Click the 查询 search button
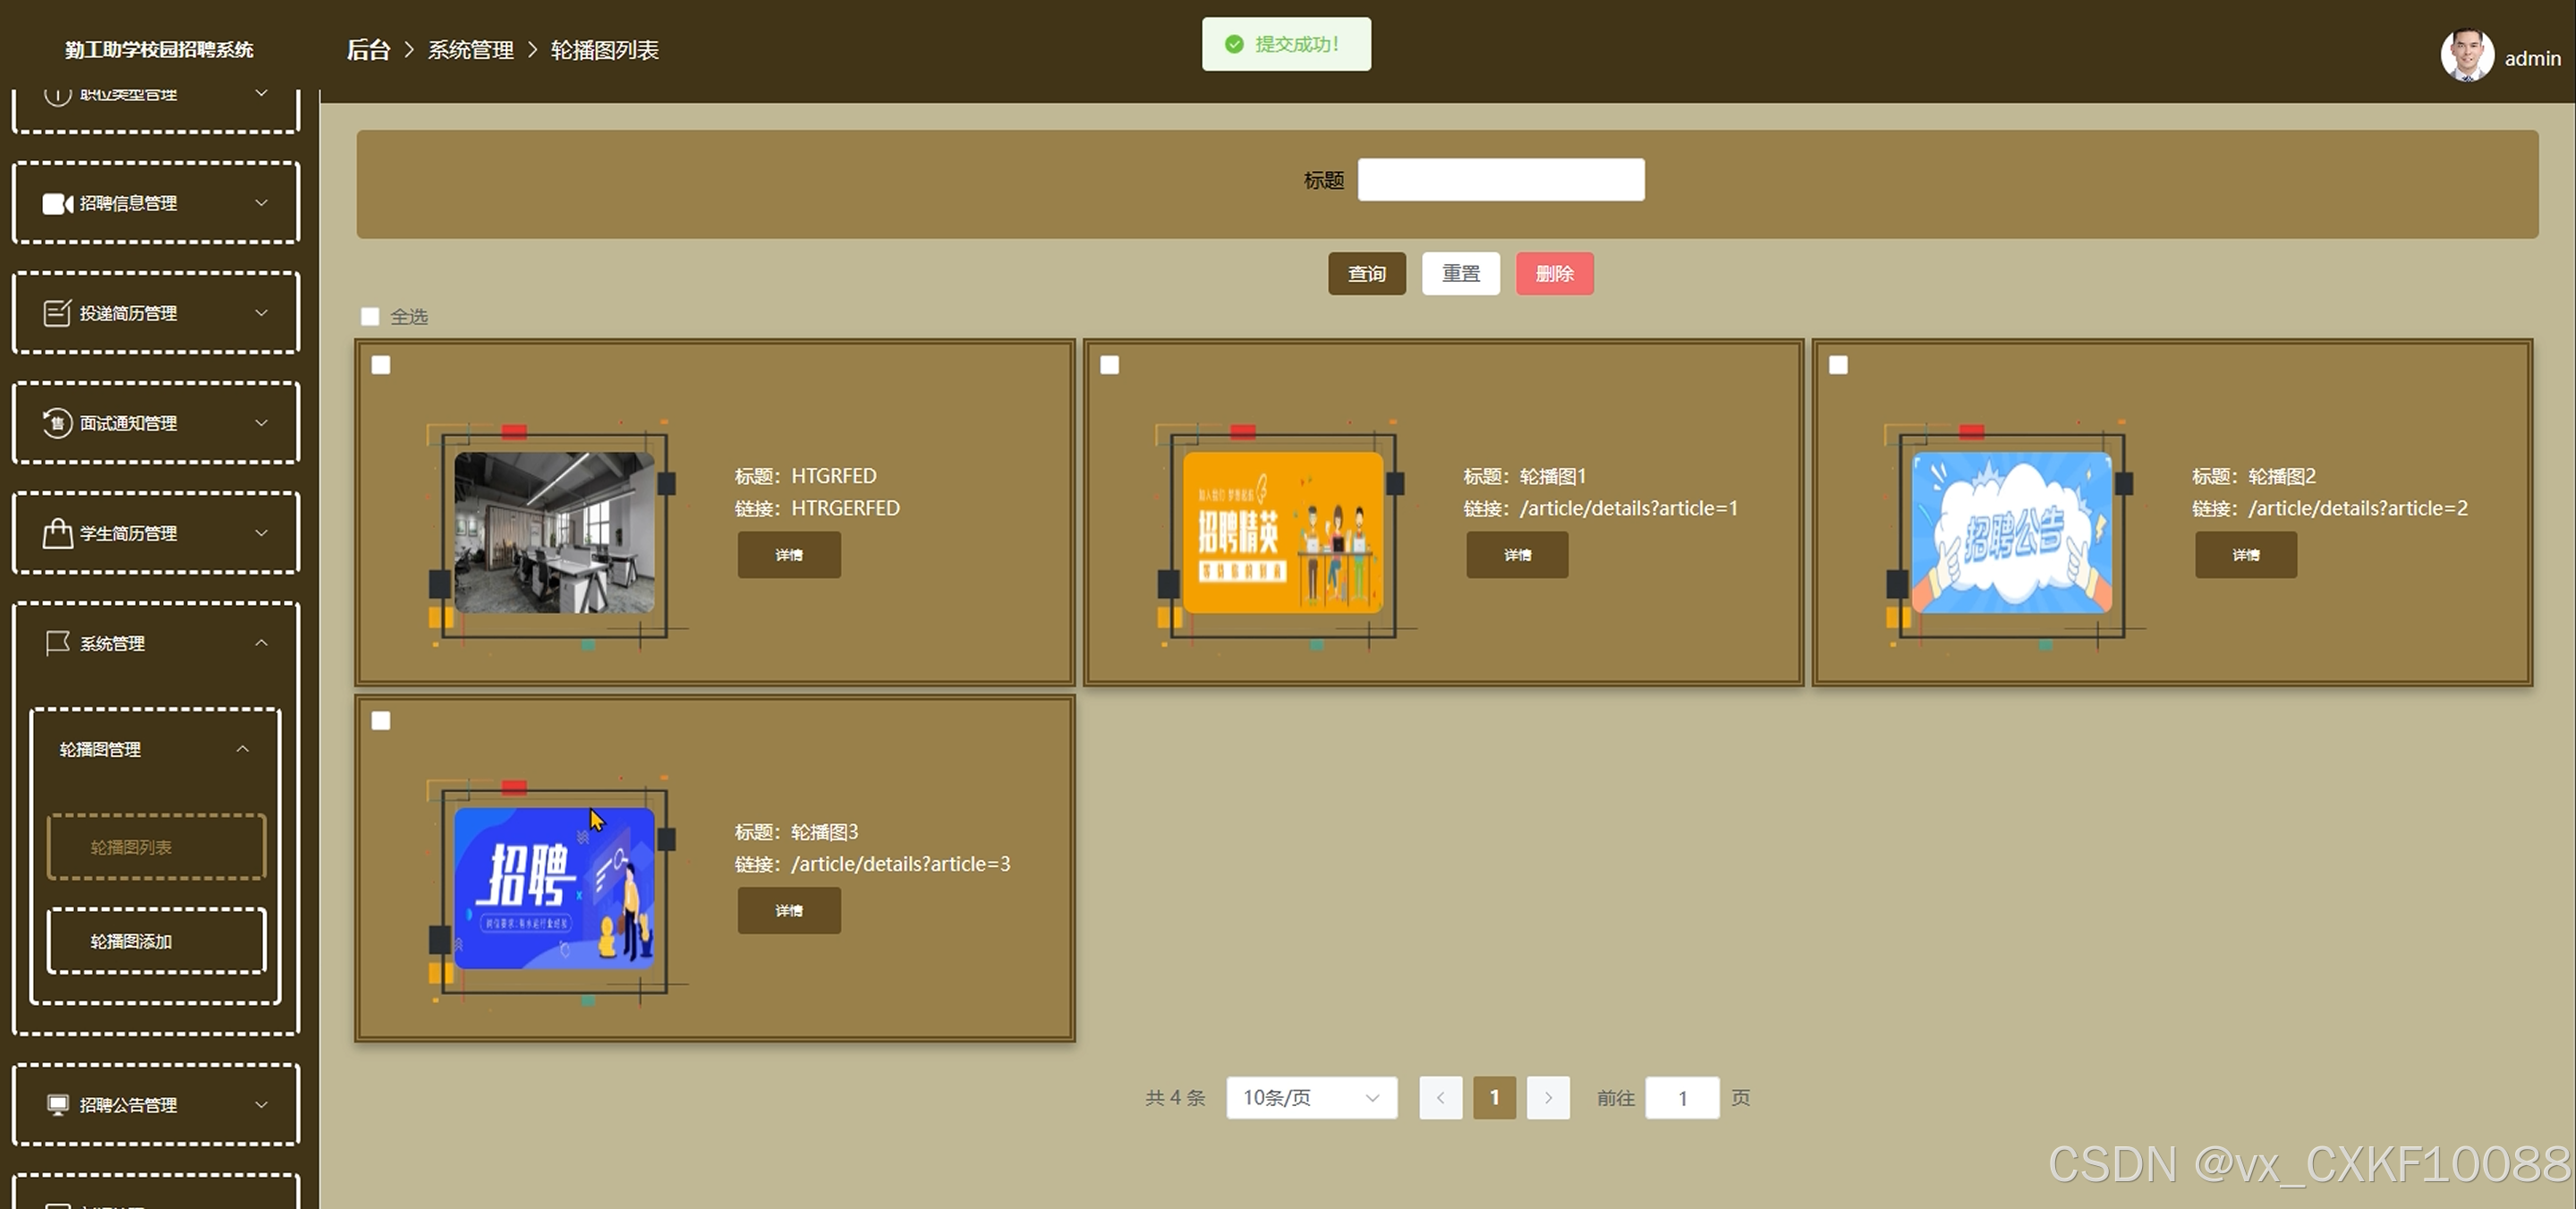Screen dimensions: 2576x1209 1366,273
